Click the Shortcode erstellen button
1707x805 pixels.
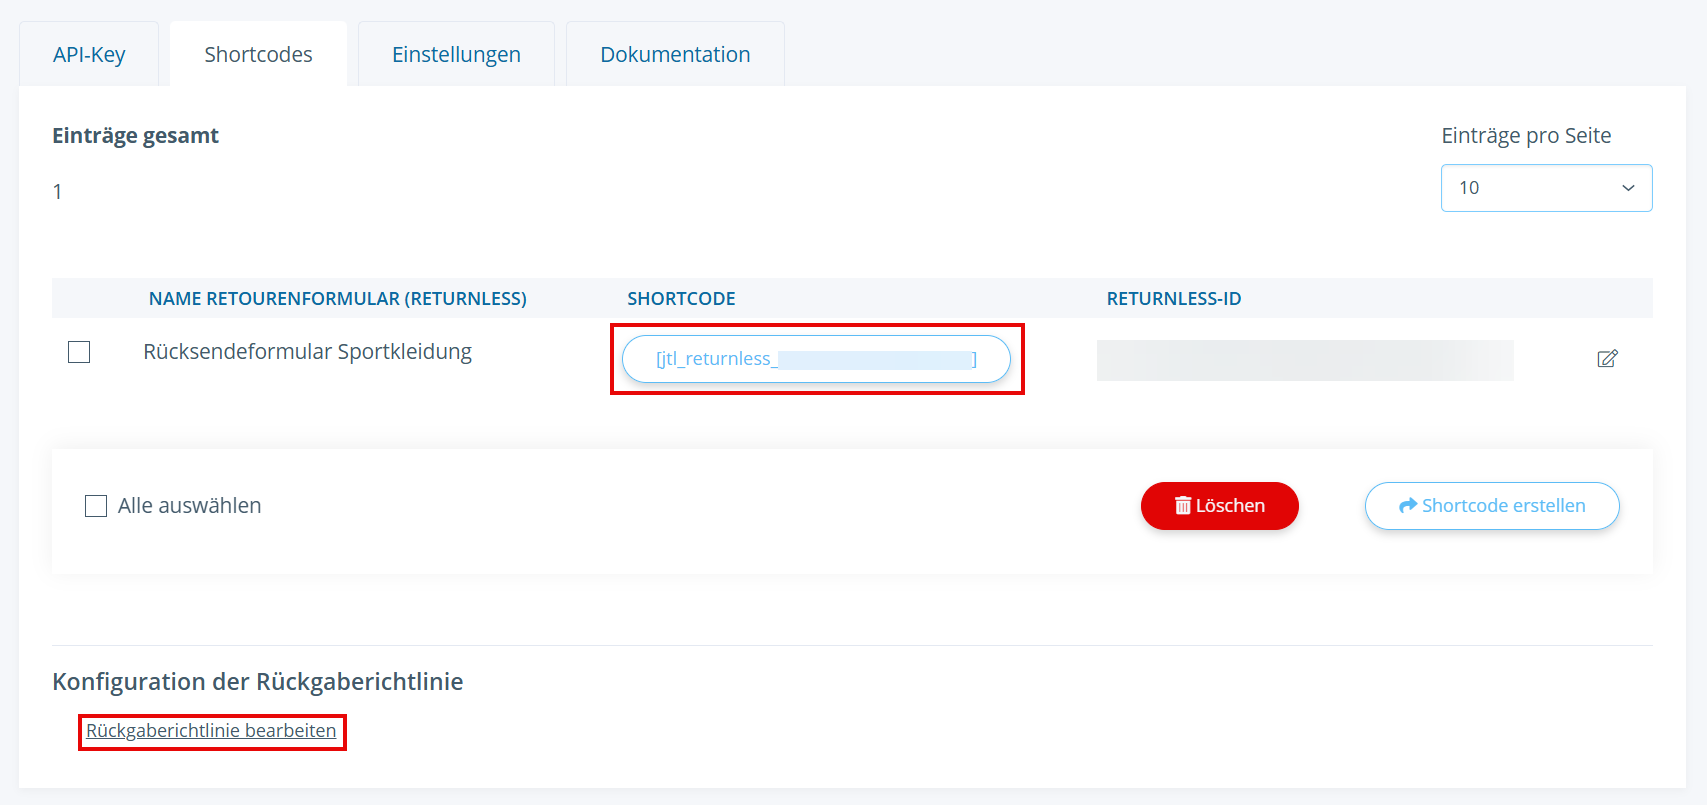click(1491, 506)
